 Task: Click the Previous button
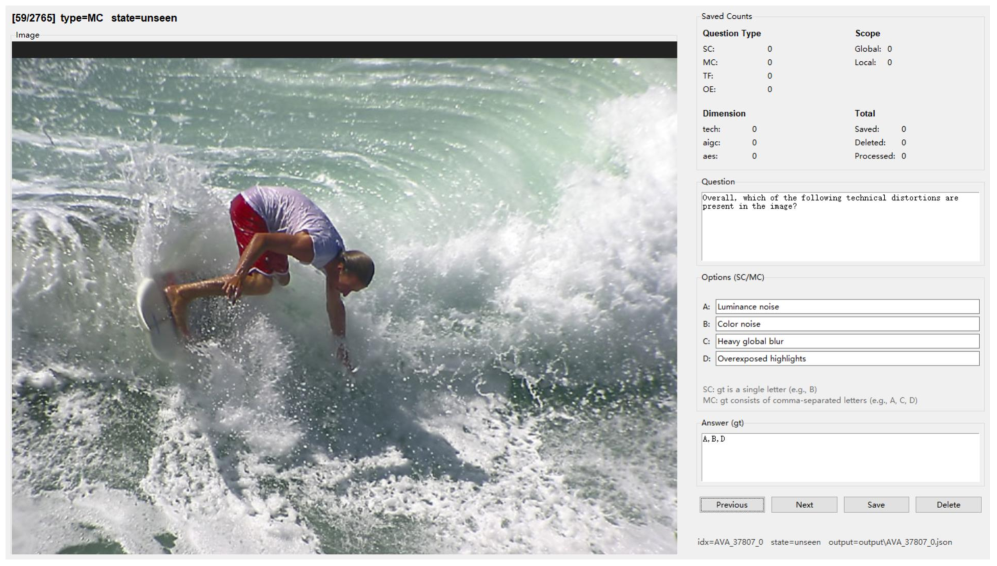[731, 505]
